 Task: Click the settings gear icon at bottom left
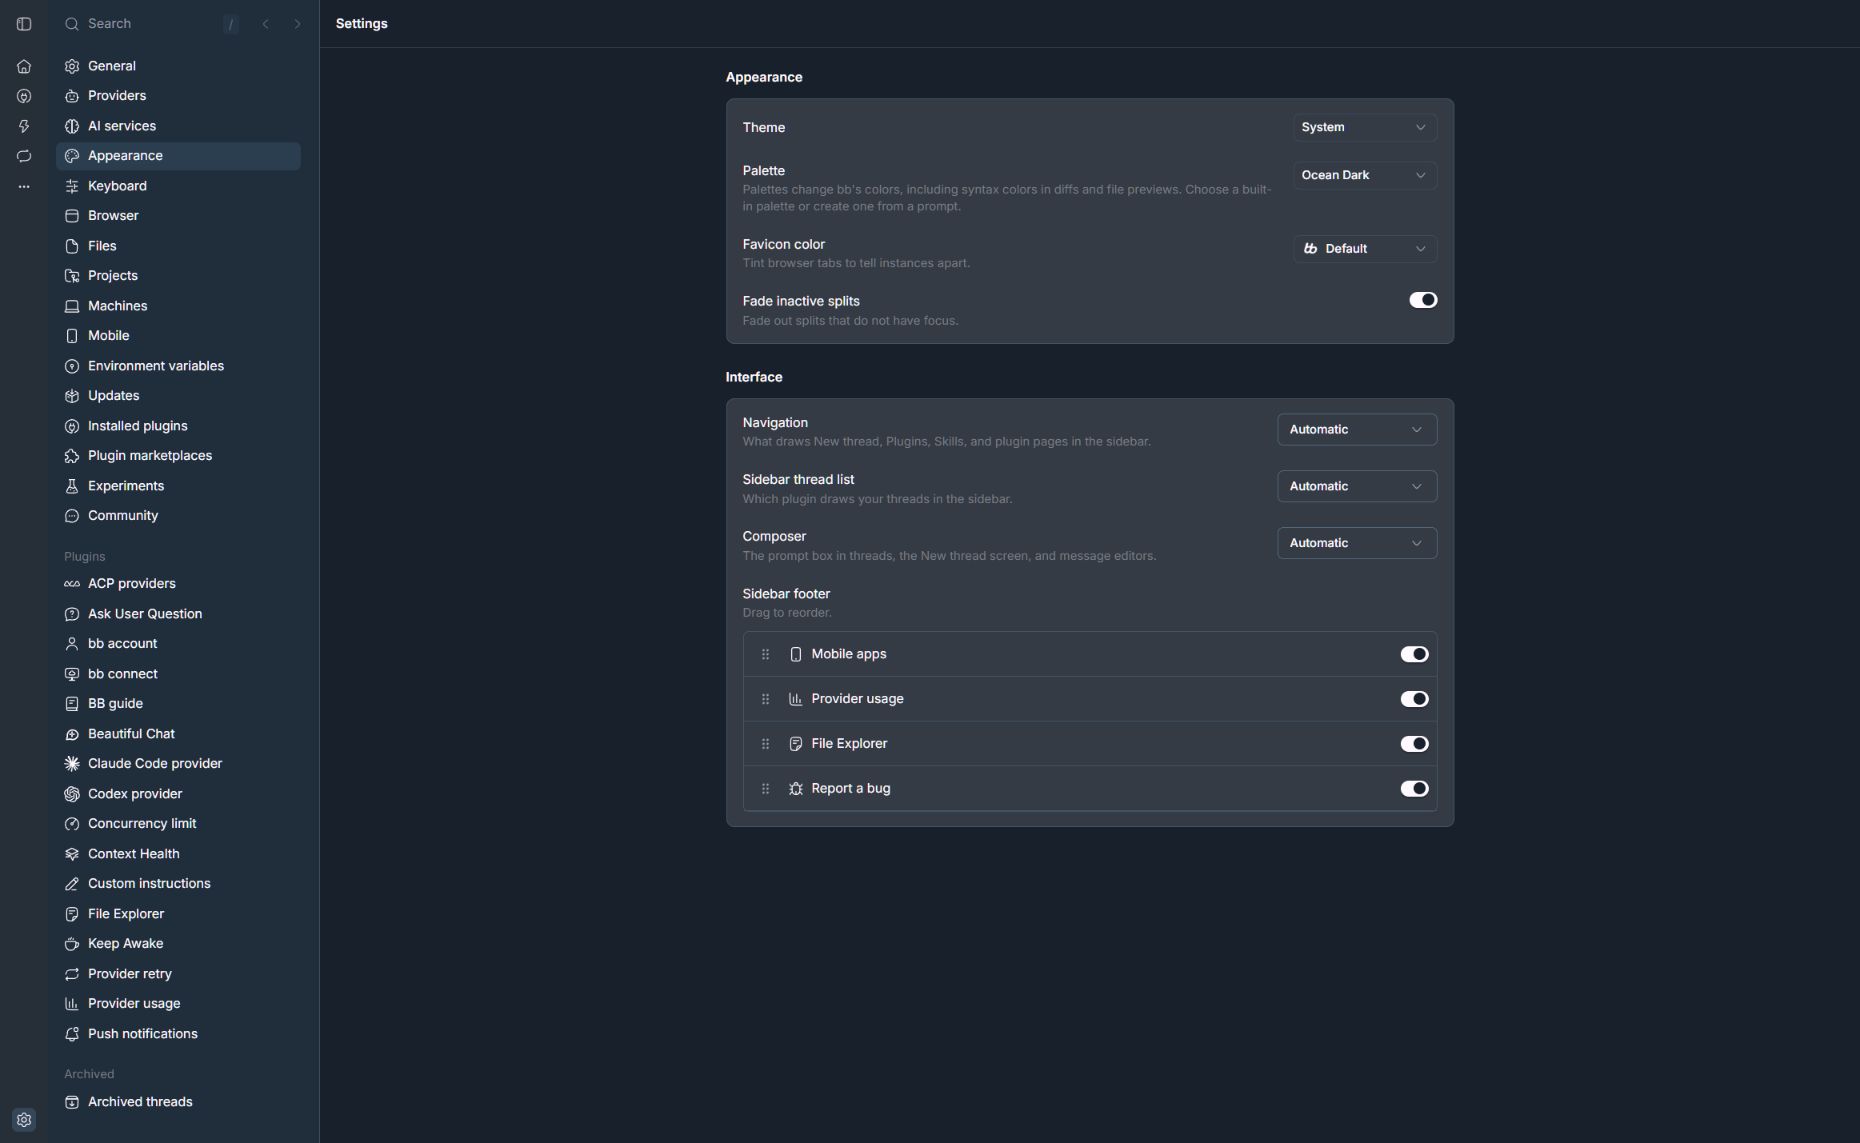click(x=24, y=1120)
